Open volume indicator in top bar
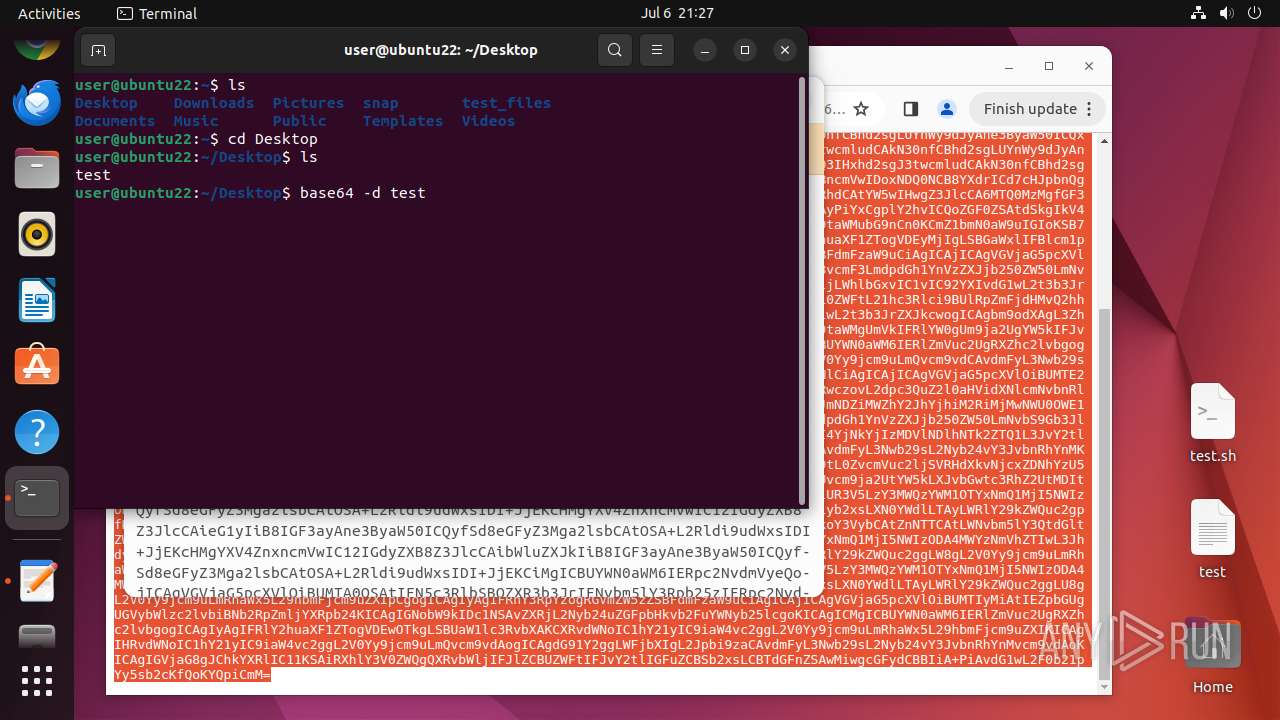This screenshot has height=720, width=1280. (1226, 13)
